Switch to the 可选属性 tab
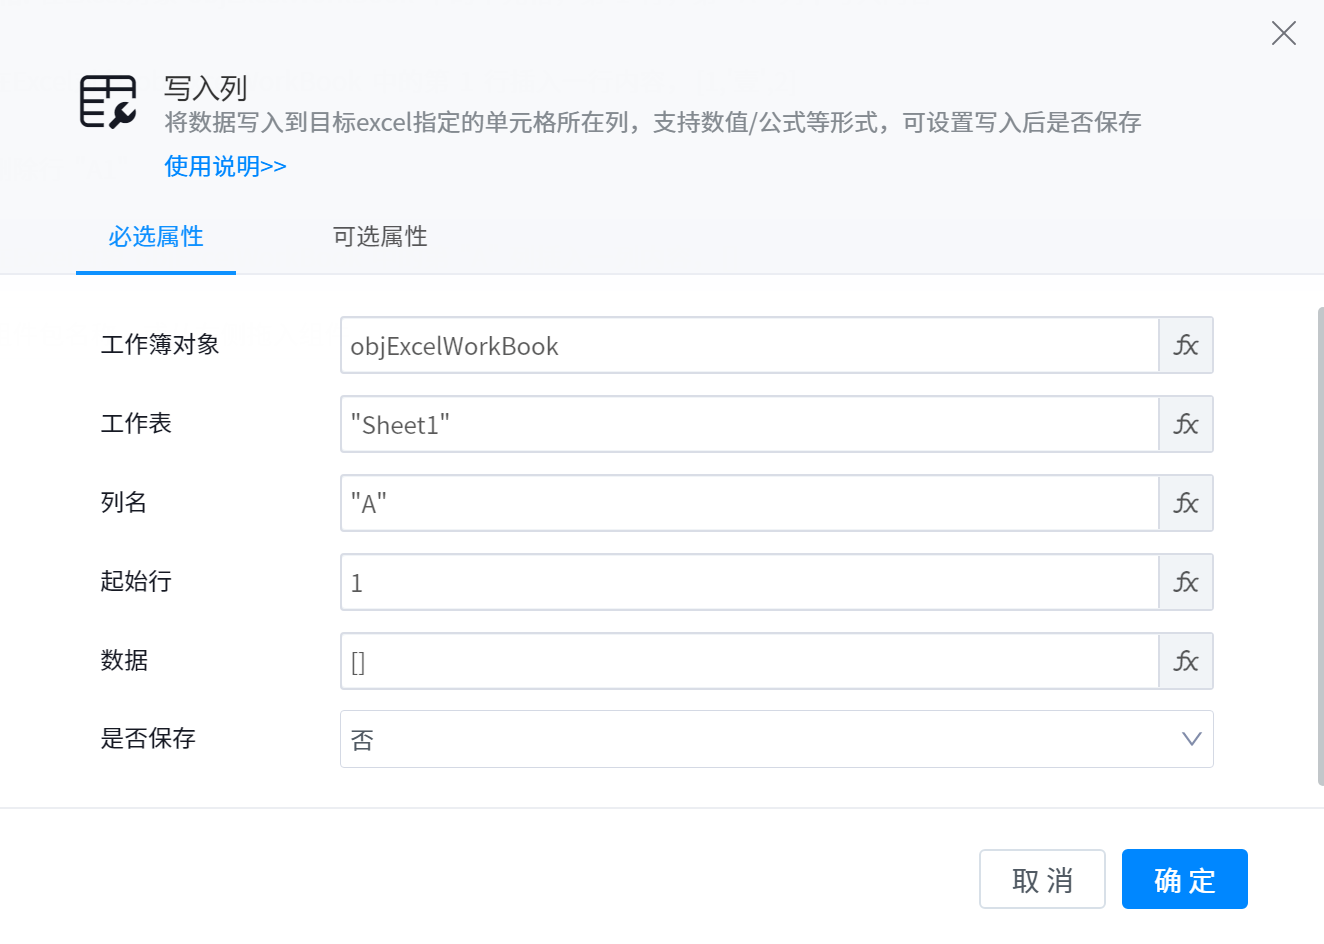The image size is (1324, 944). click(x=380, y=237)
